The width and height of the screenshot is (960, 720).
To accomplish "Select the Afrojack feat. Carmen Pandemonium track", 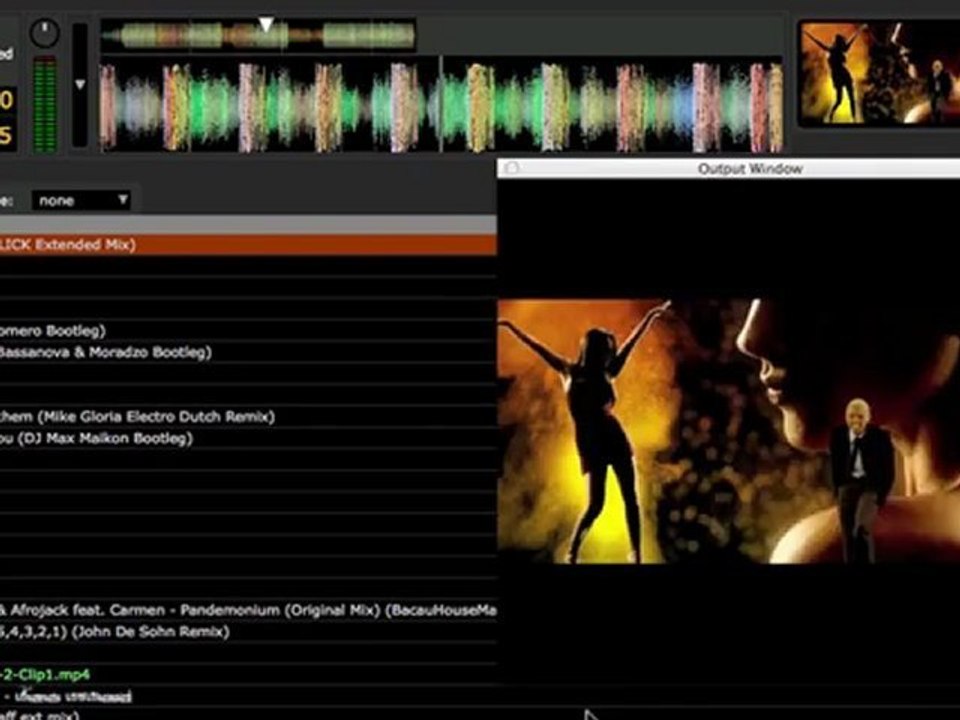I will [248, 610].
